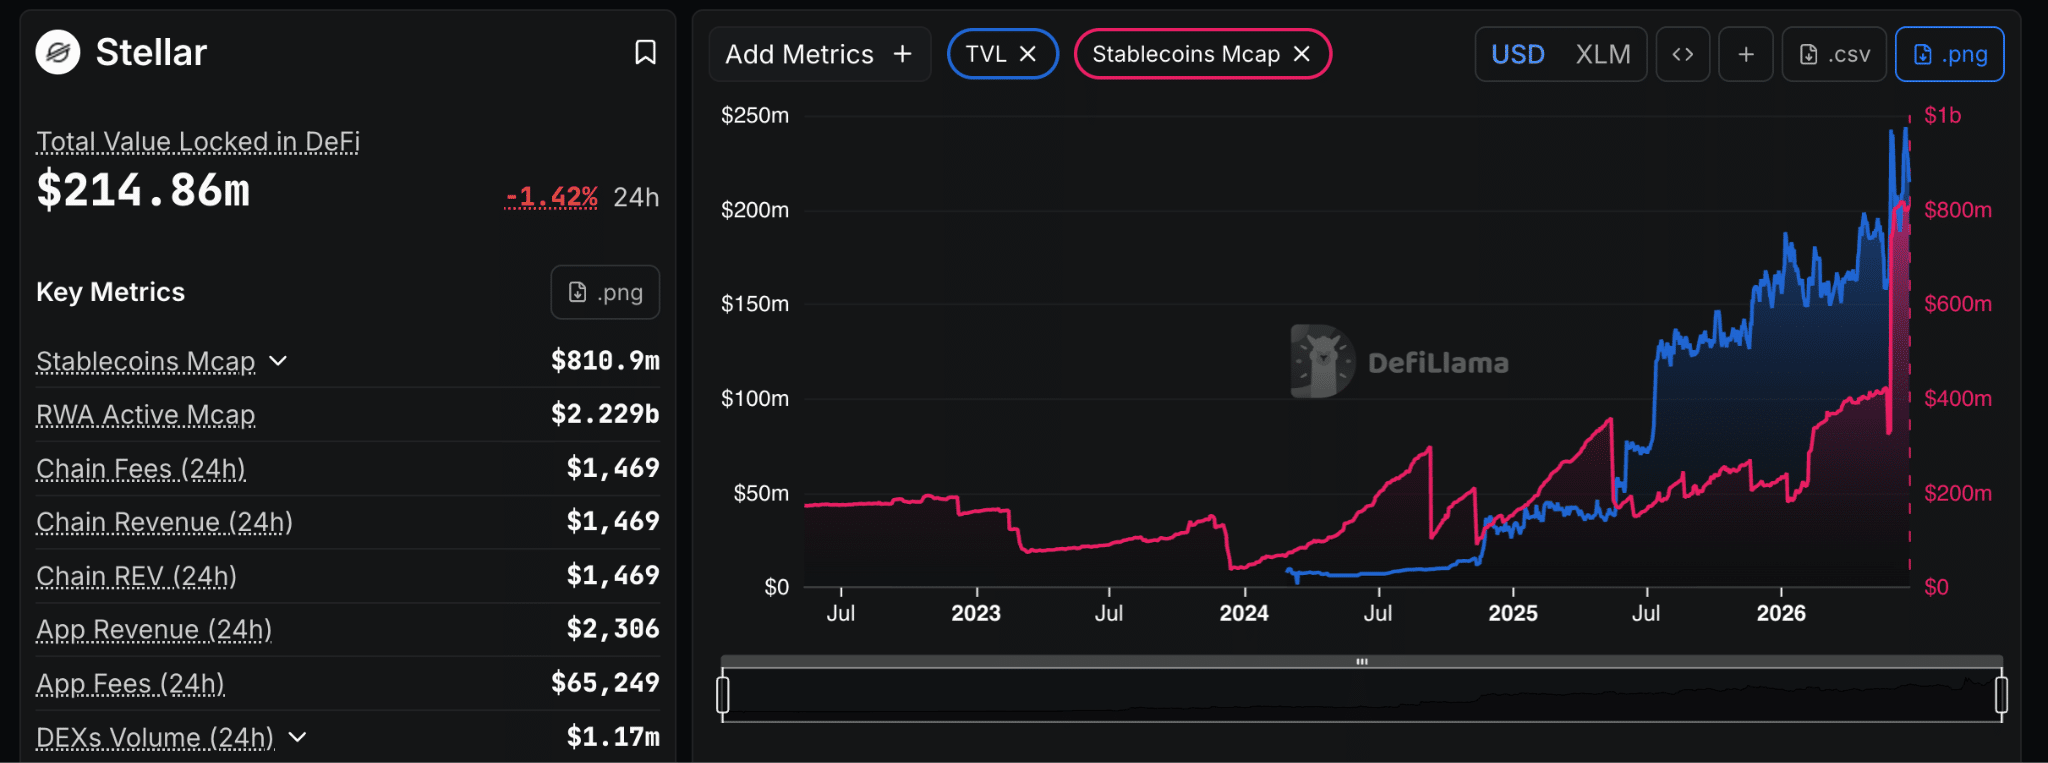
Task: Click the $1b right axis label
Action: (1943, 116)
